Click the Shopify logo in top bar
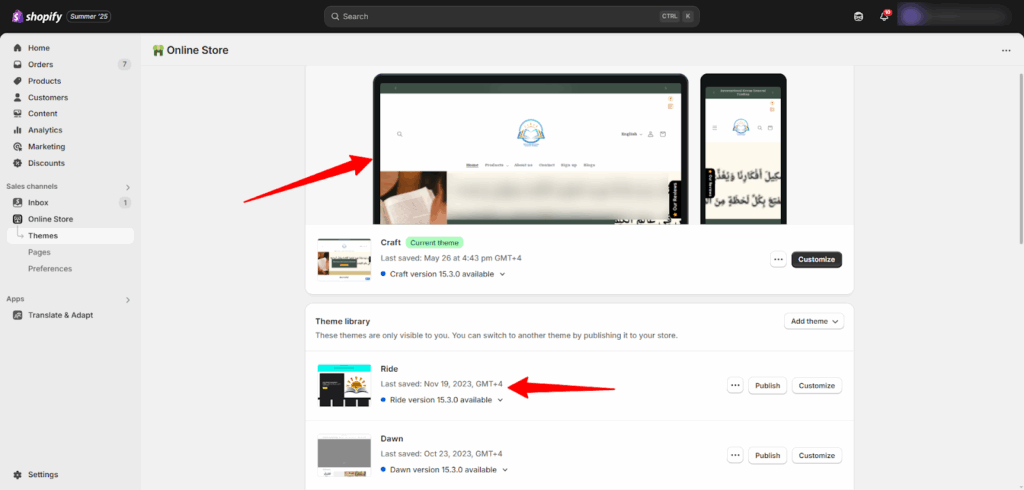Viewport: 1024px width, 490px height. (37, 16)
